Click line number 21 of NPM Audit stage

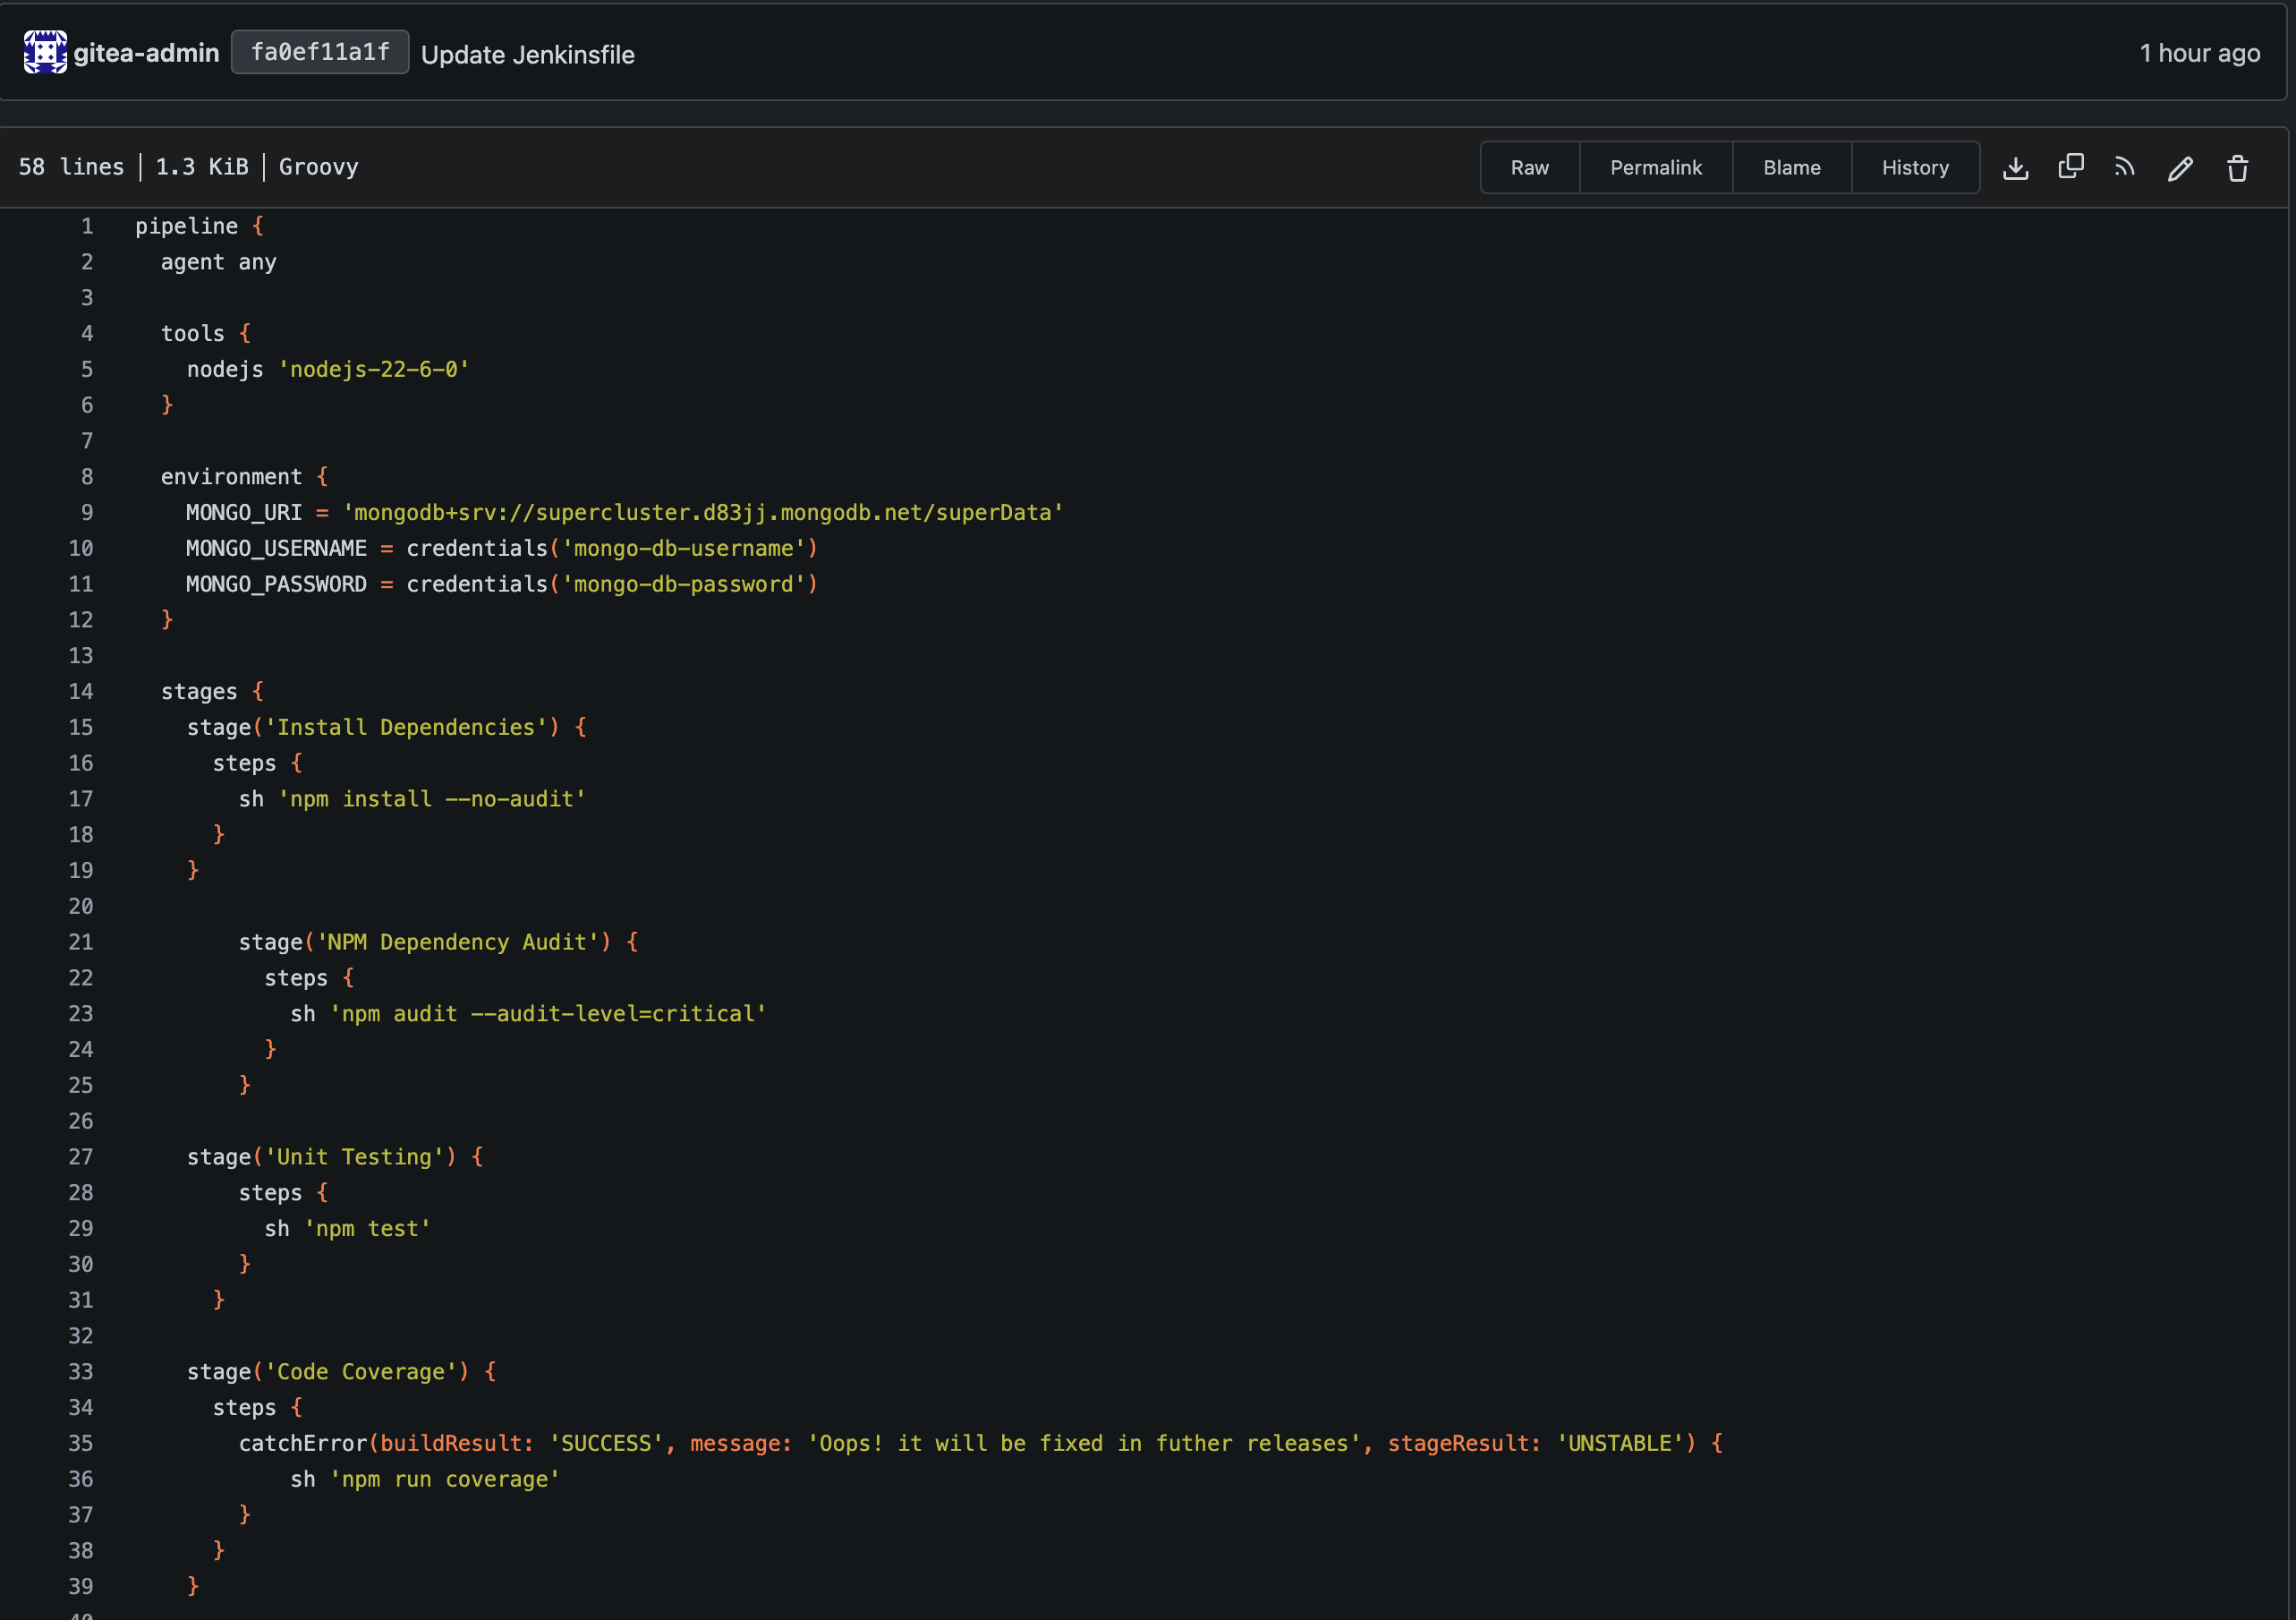81,942
